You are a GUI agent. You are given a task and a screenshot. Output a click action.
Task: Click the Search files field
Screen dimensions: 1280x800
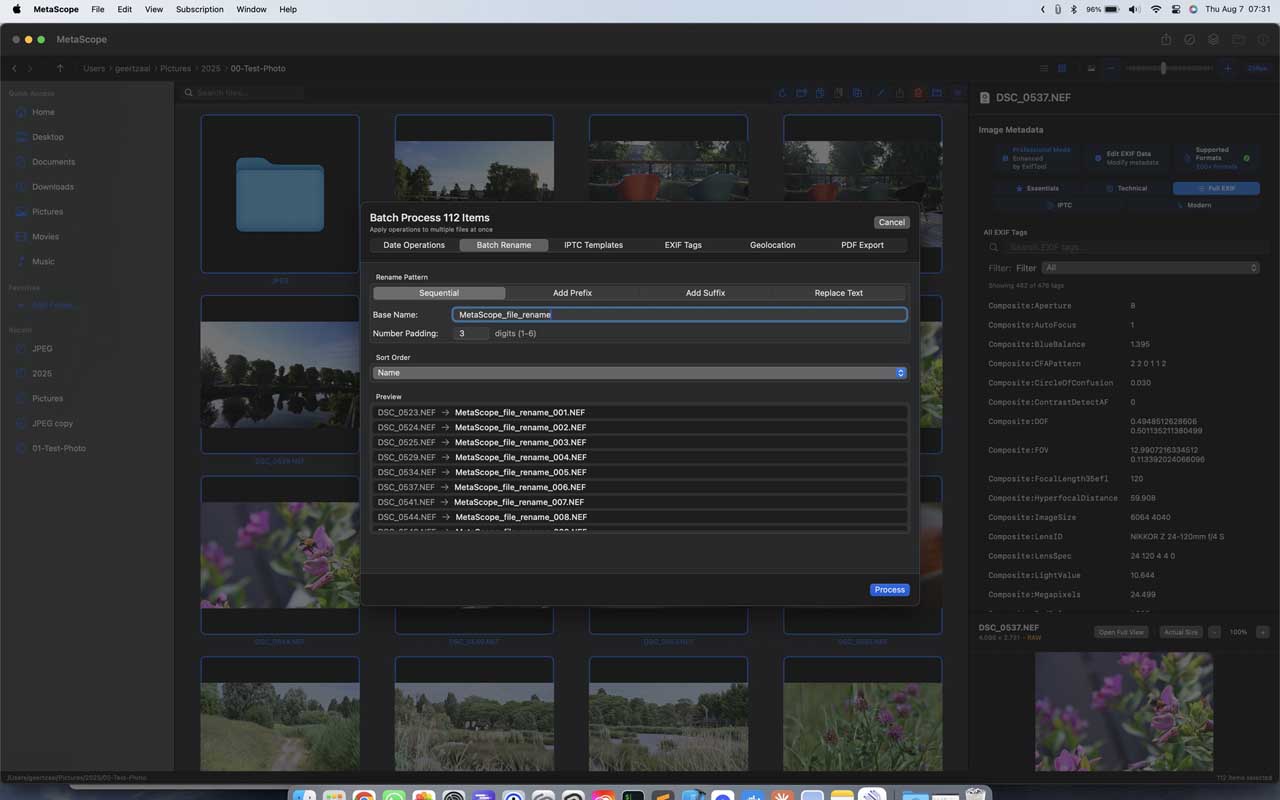point(243,93)
